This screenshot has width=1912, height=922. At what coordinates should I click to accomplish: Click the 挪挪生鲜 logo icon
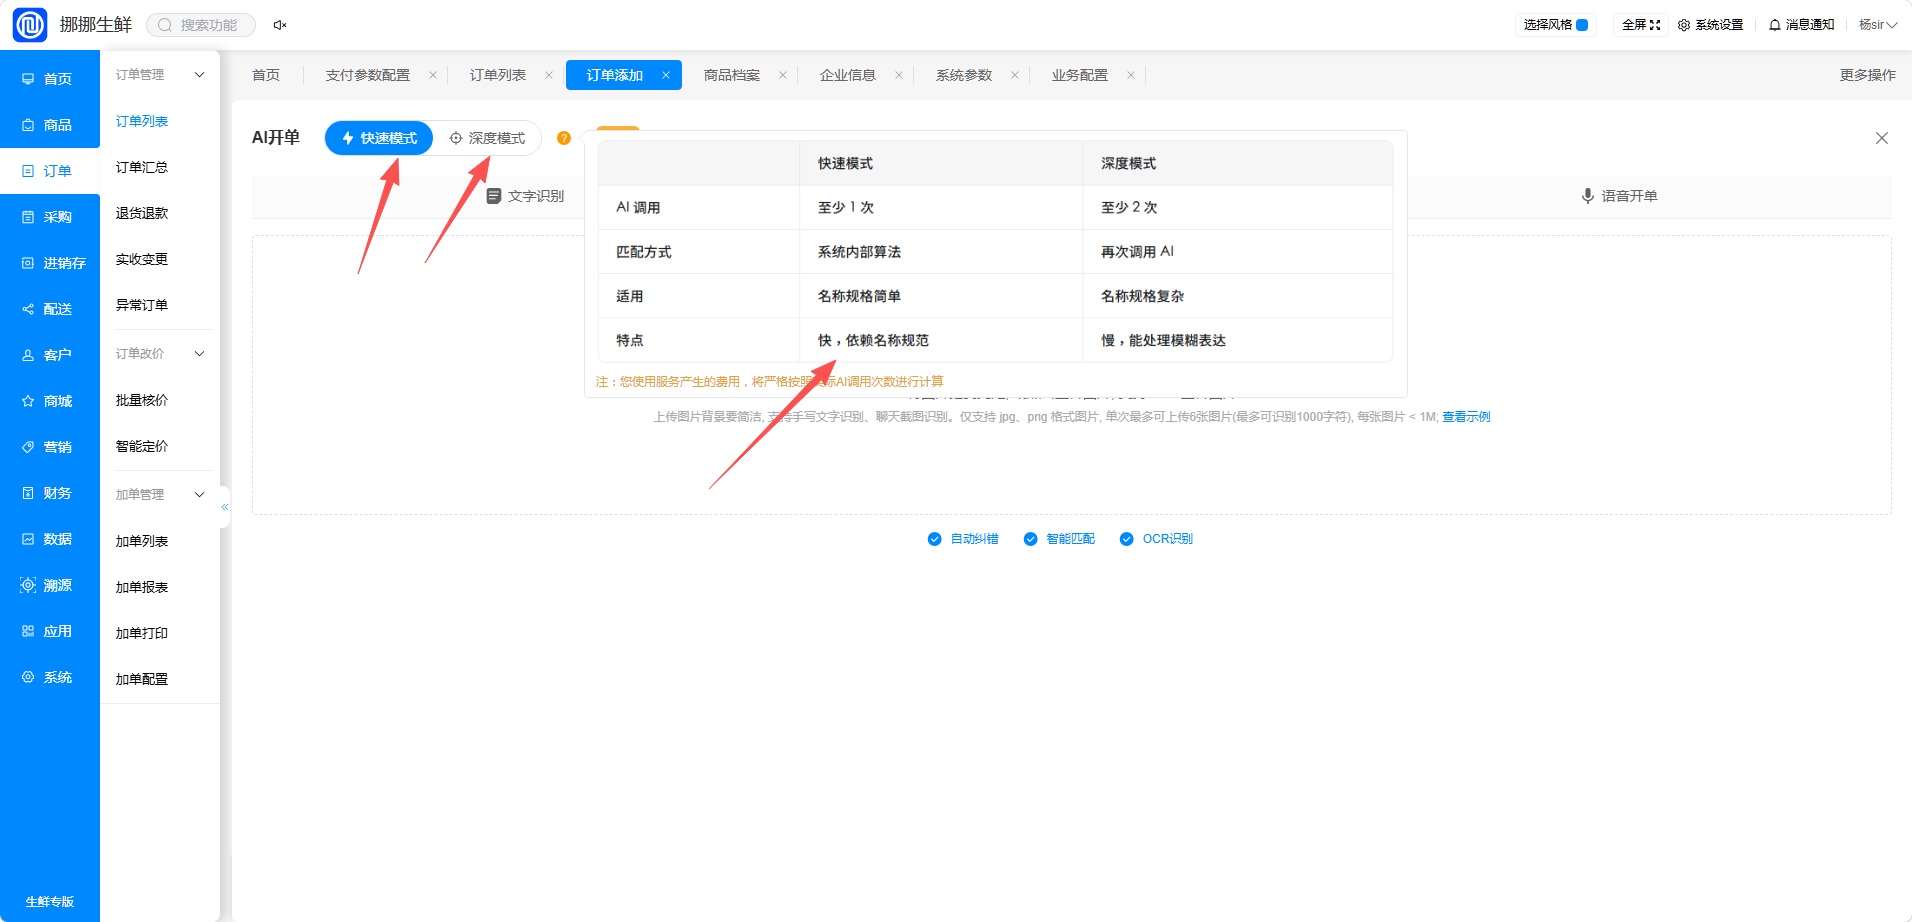[30, 25]
